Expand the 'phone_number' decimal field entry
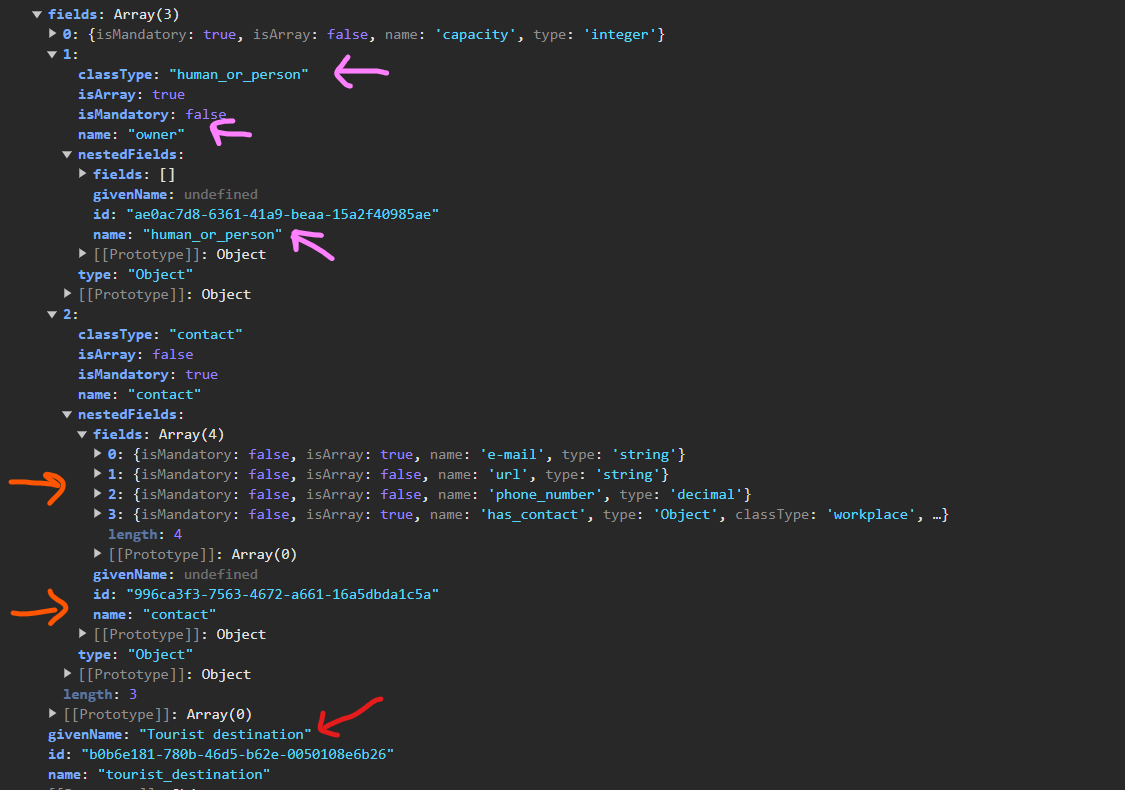 98,495
